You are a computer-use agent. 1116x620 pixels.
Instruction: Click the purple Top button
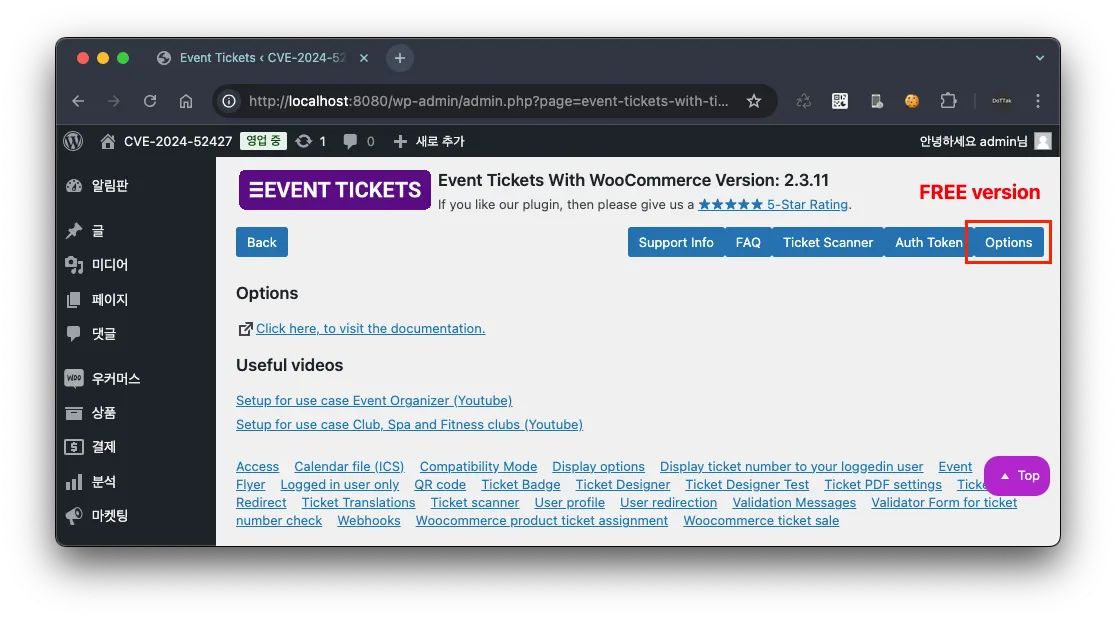[x=1017, y=475]
